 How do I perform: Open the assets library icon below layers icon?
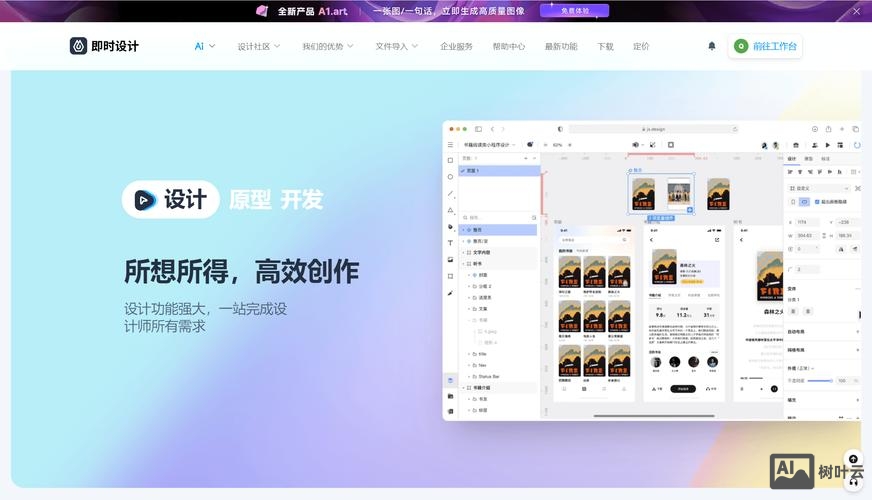[x=450, y=396]
